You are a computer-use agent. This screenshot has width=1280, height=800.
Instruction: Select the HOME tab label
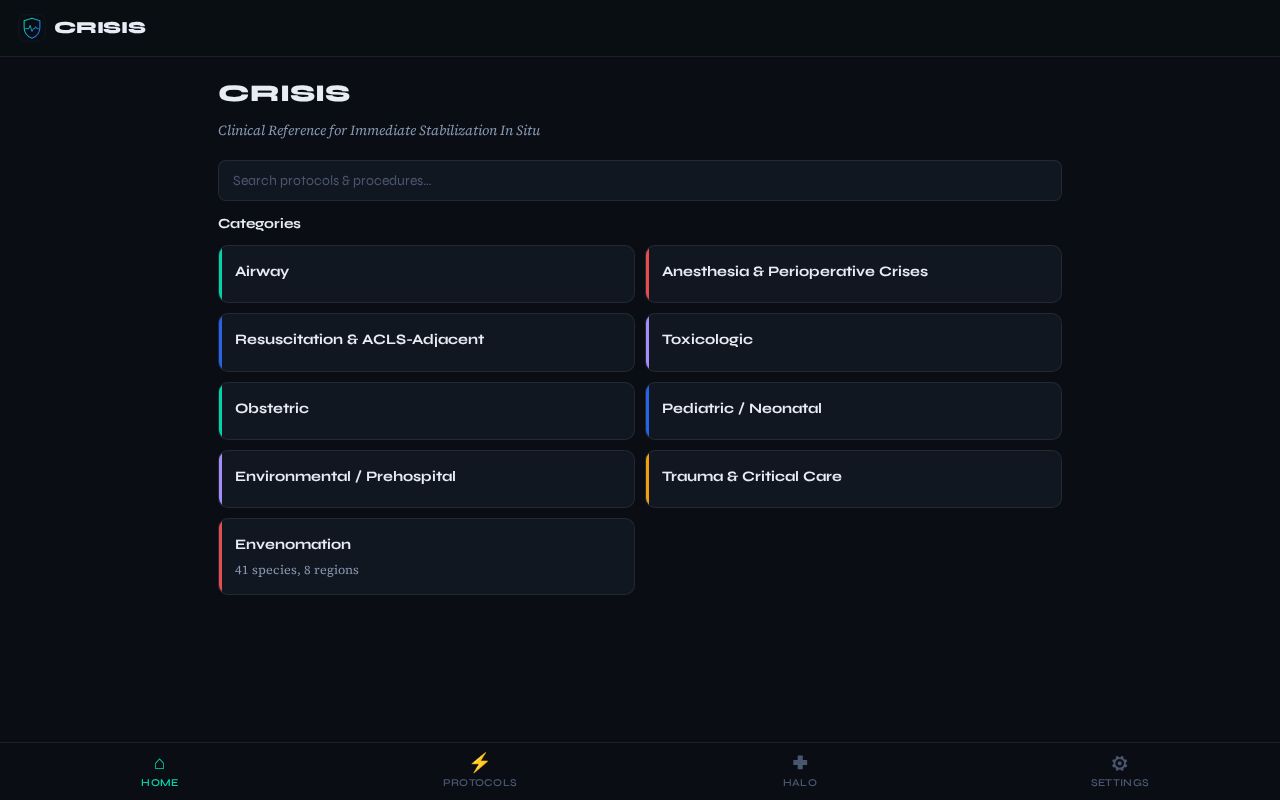[160, 783]
